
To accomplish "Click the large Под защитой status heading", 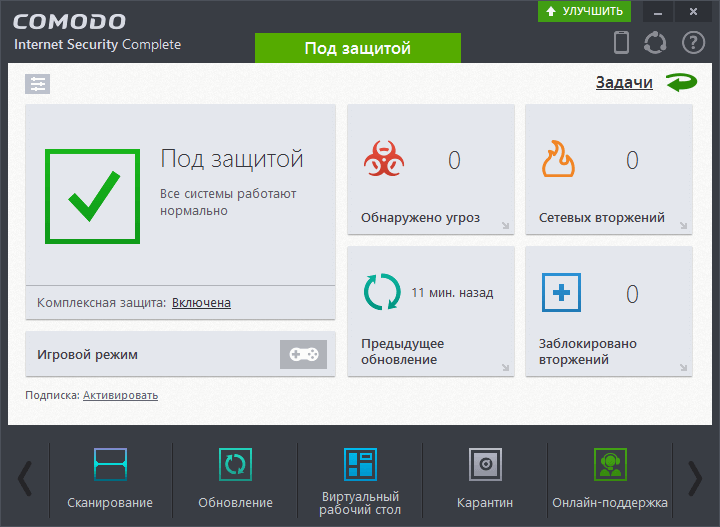I will pyautogui.click(x=232, y=159).
